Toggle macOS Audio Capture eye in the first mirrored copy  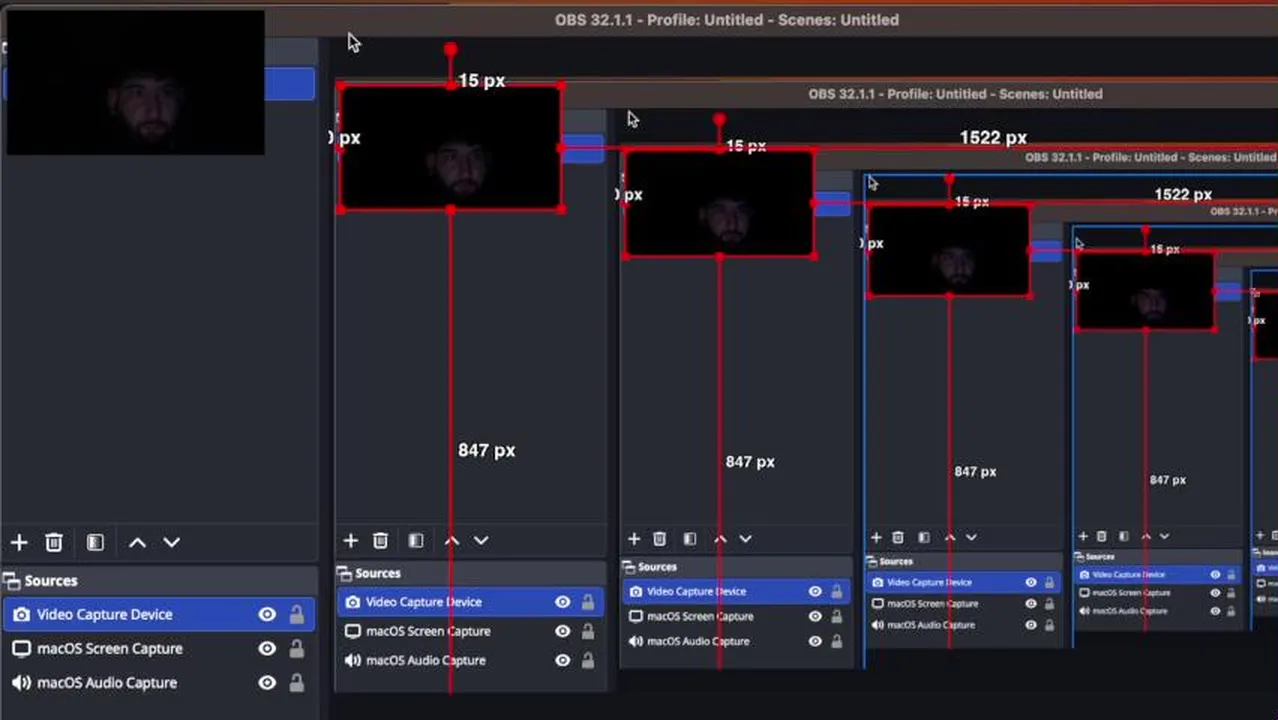563,660
